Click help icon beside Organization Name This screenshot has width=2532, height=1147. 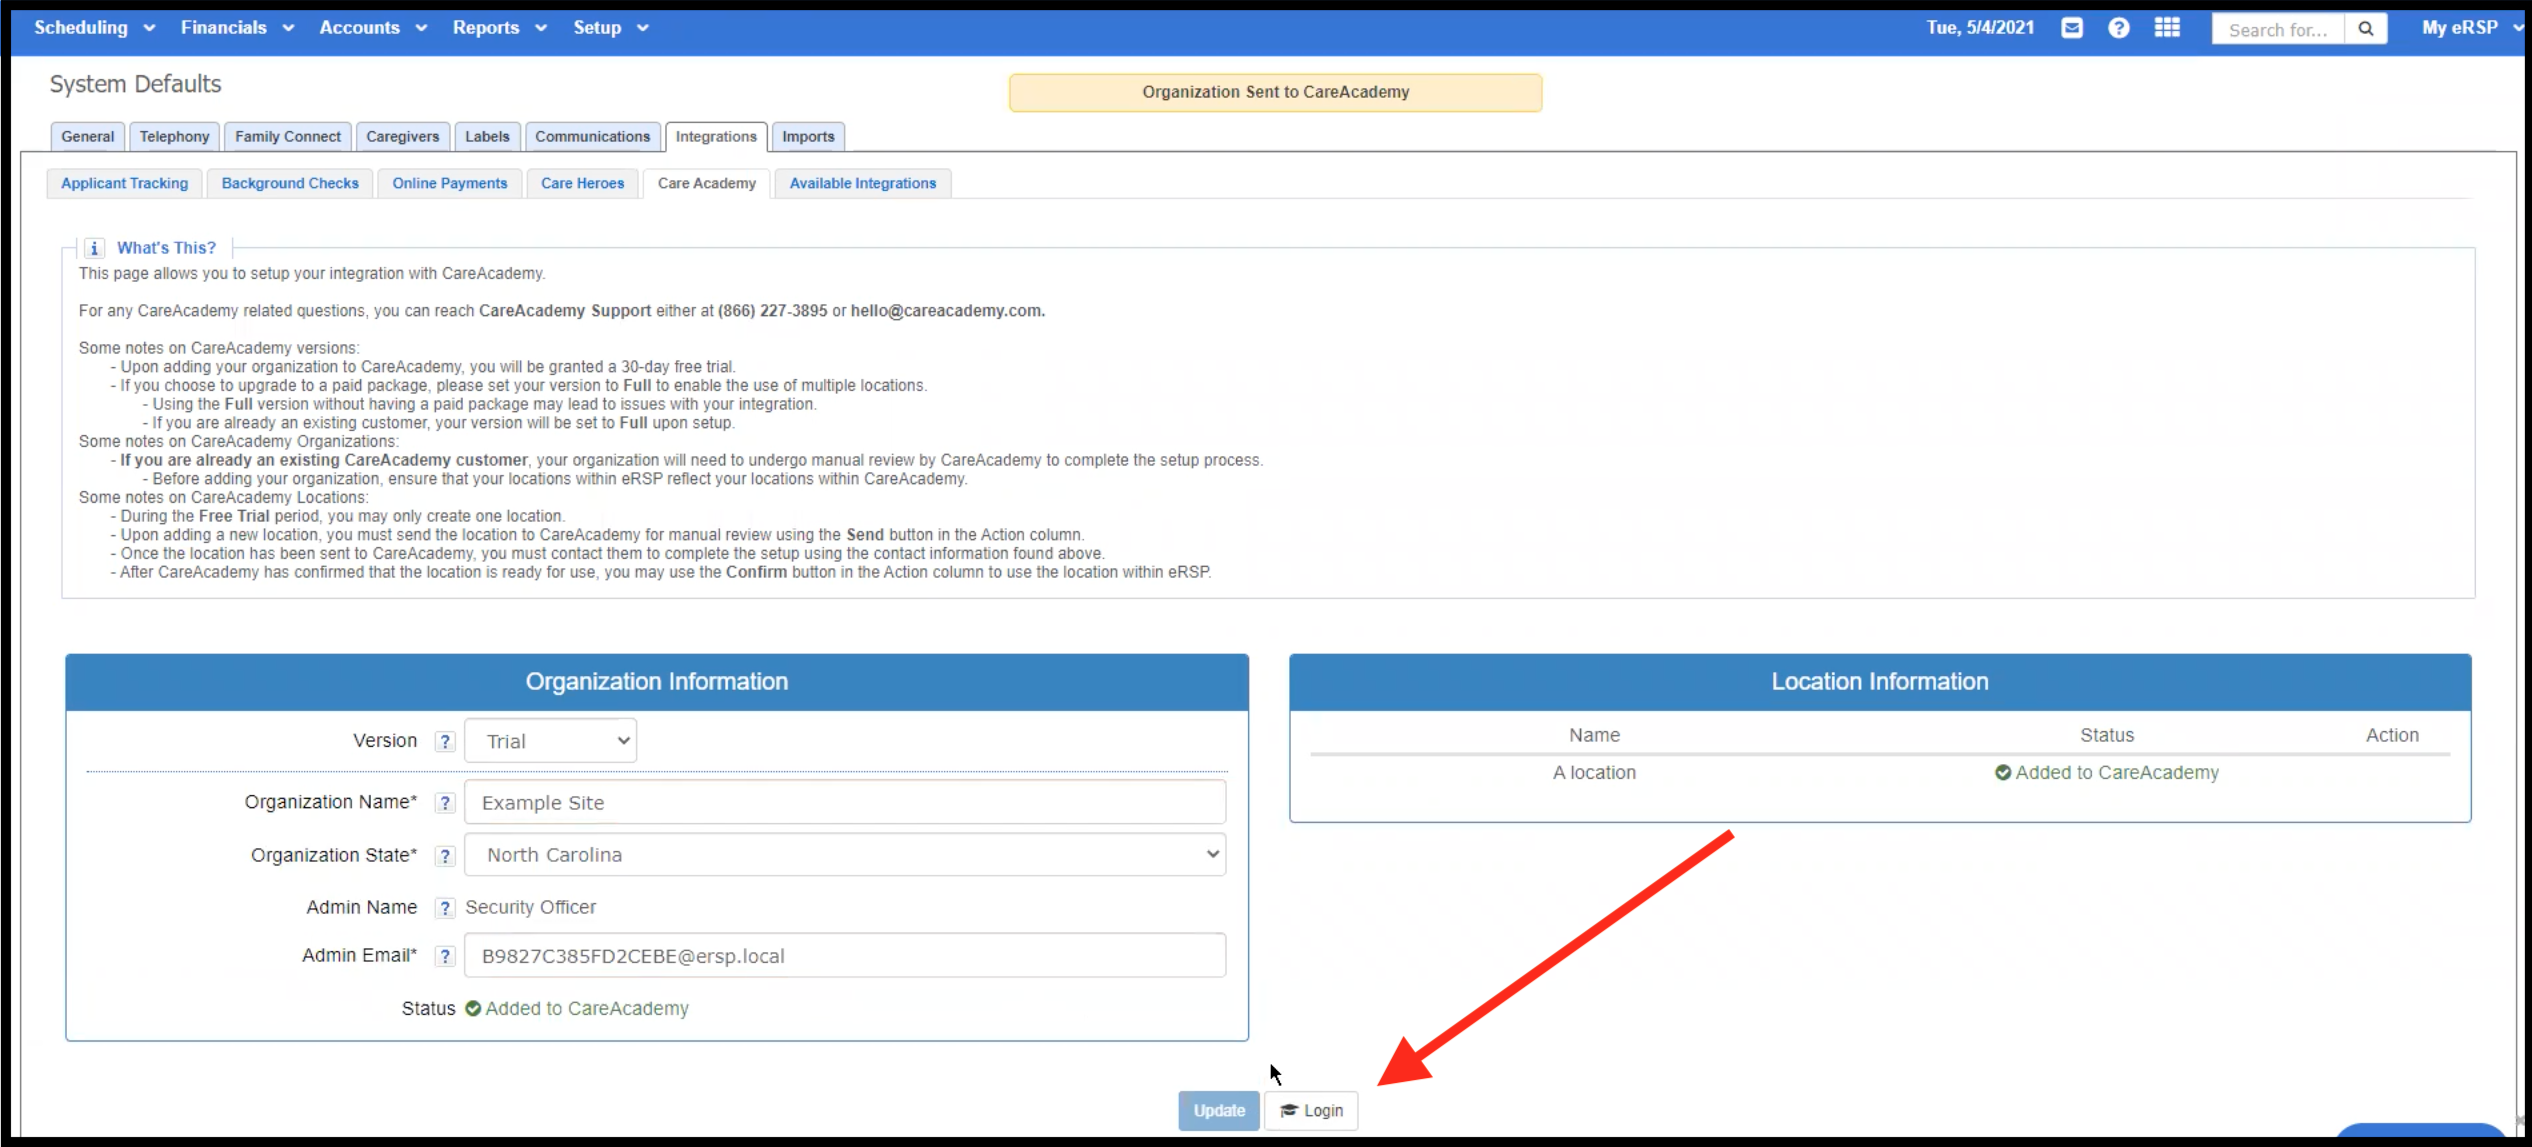(445, 803)
